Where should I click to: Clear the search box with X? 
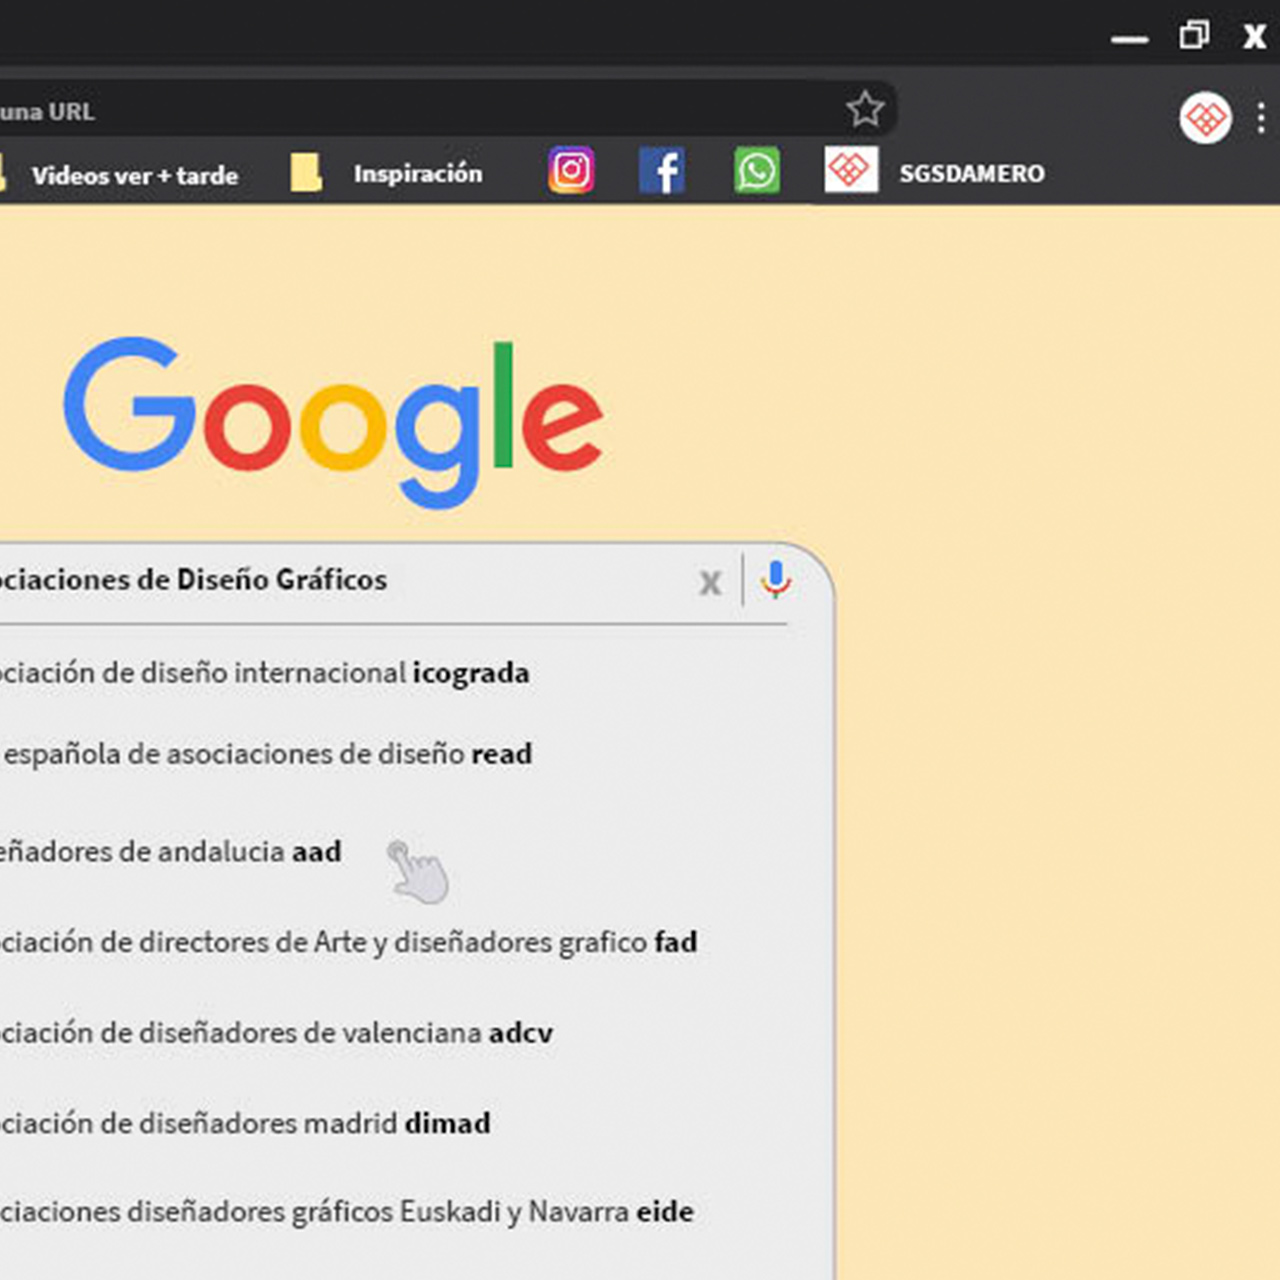pyautogui.click(x=710, y=582)
